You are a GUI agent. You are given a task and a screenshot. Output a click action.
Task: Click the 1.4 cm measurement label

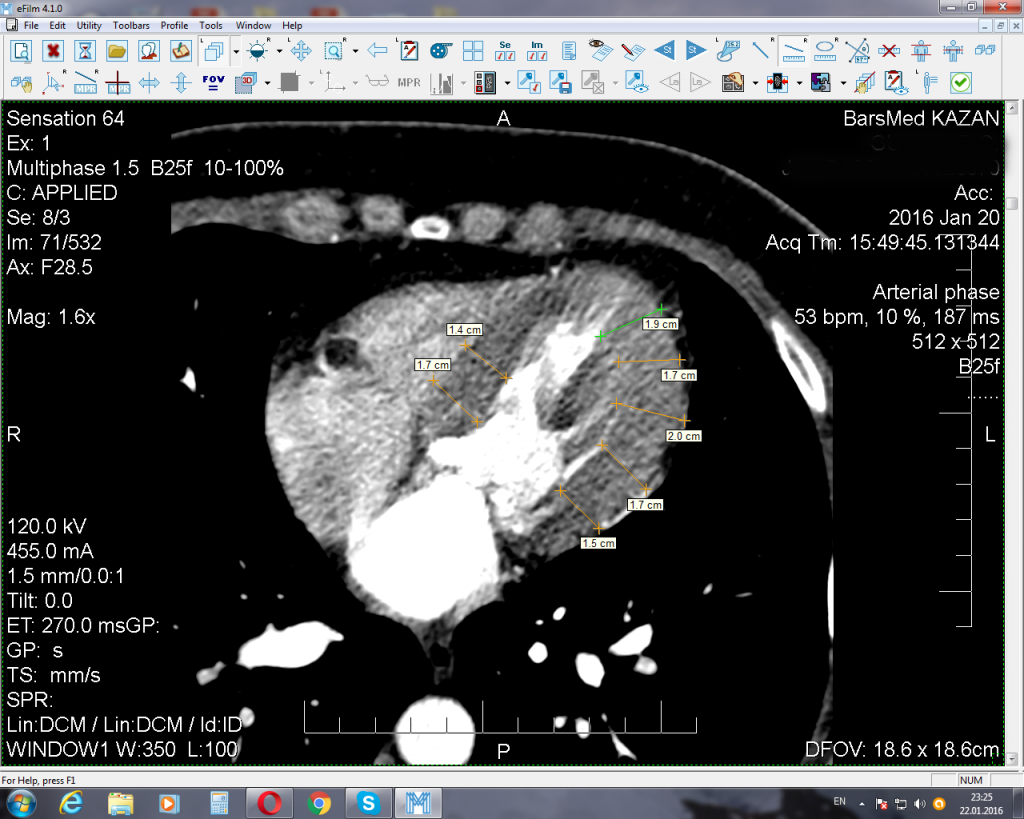point(464,330)
